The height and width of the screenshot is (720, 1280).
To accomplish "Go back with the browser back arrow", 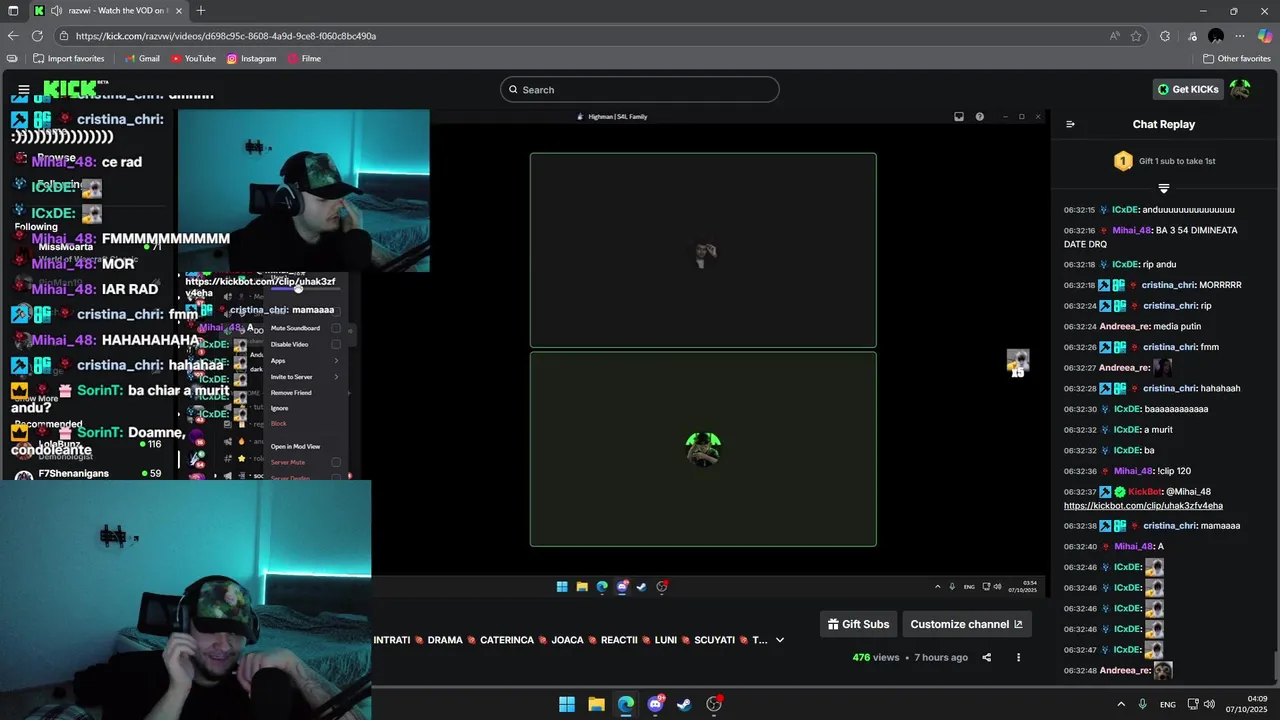I will coord(13,36).
